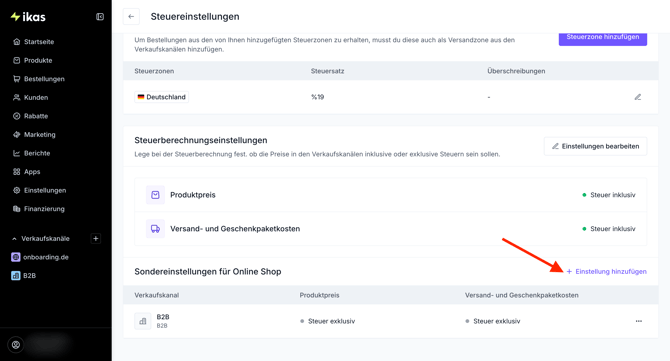Click the Steuerzone hinzufügen button
670x361 pixels.
pyautogui.click(x=602, y=38)
